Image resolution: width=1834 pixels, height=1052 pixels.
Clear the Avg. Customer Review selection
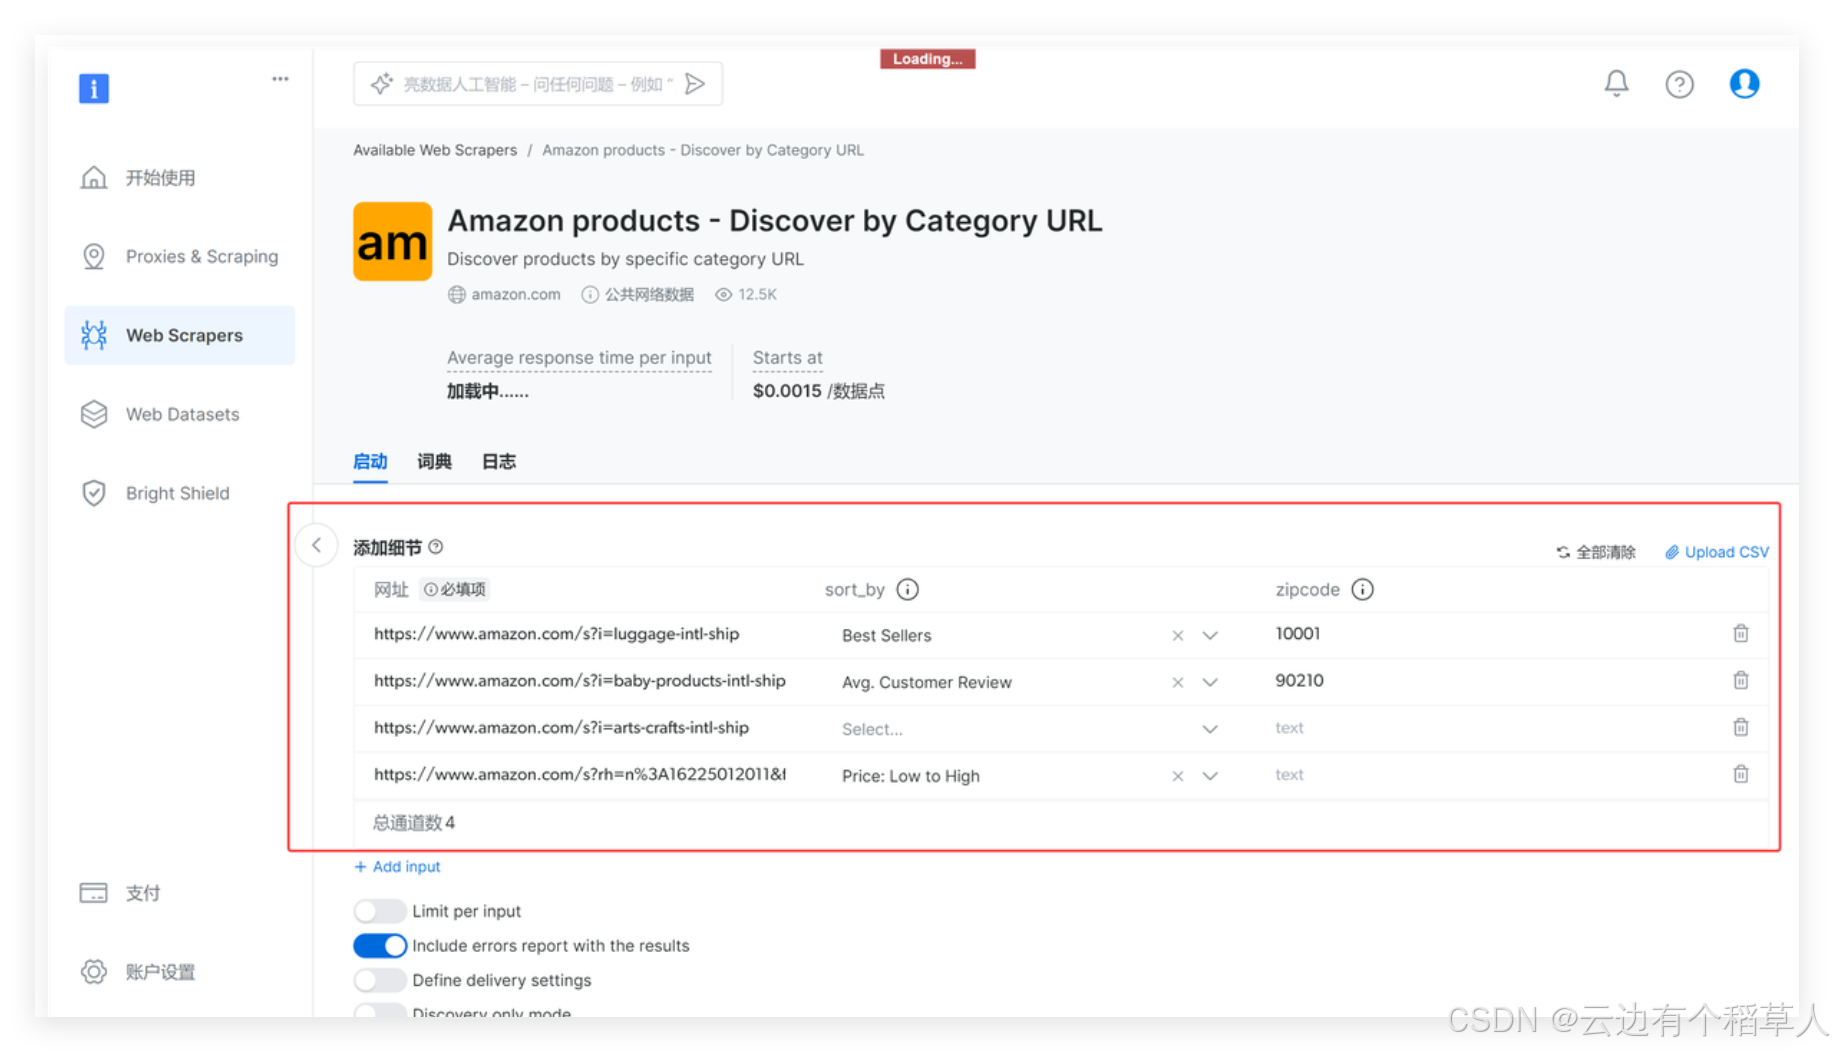(x=1178, y=683)
